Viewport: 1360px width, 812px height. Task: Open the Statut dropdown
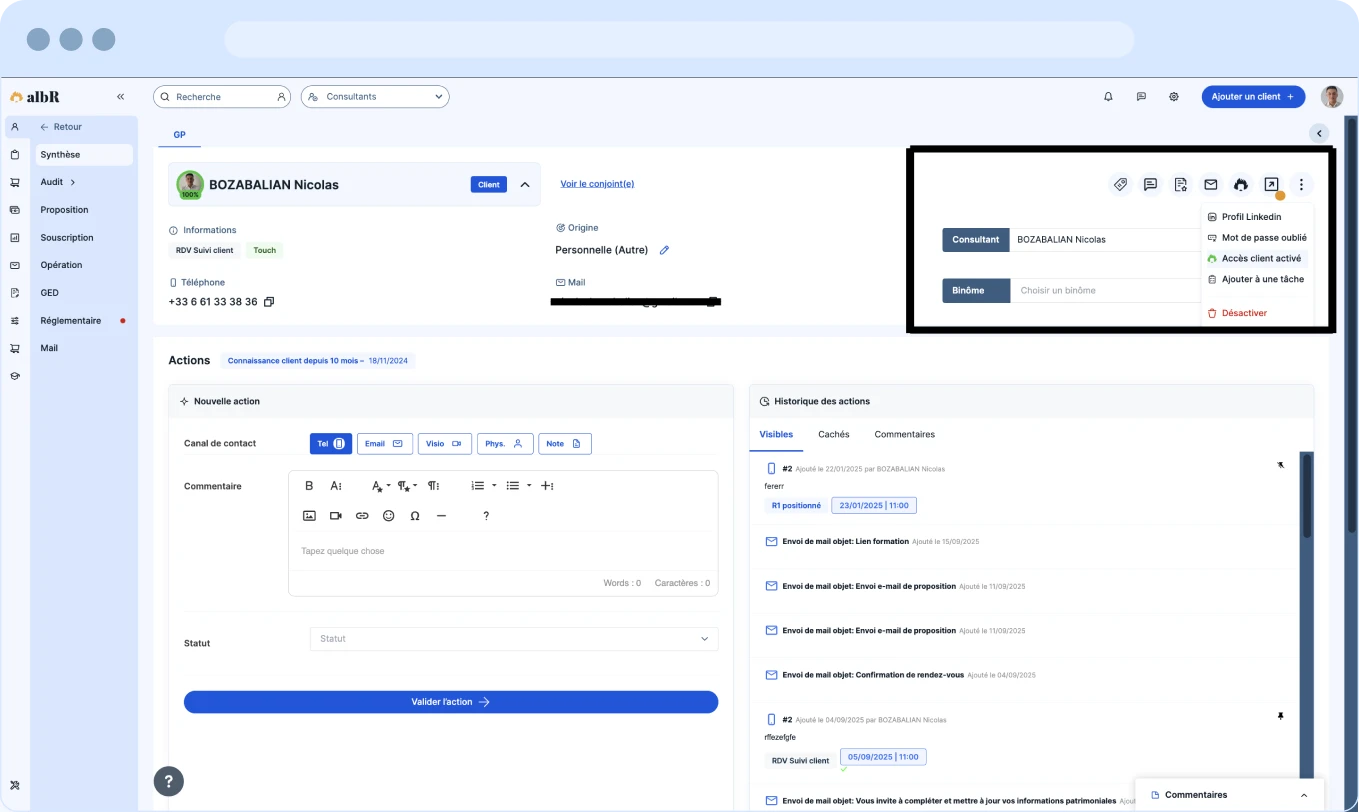pos(513,639)
